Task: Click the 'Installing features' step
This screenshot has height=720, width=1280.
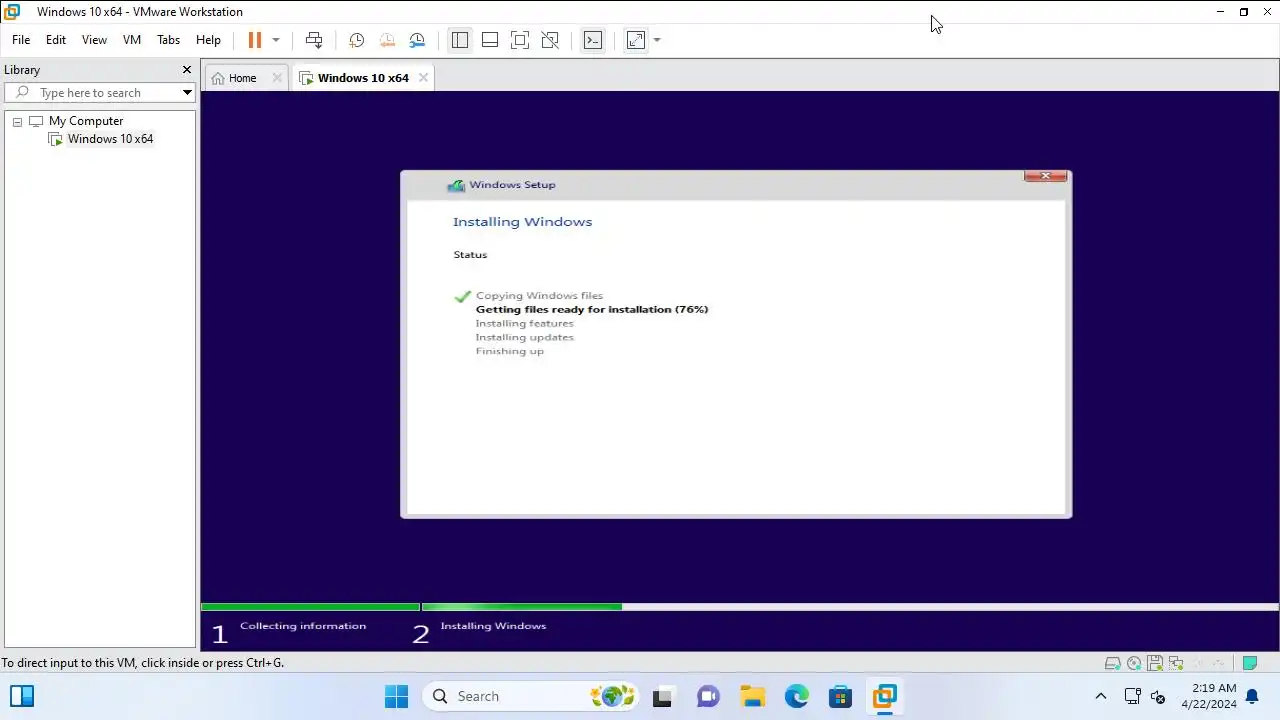Action: [x=524, y=323]
